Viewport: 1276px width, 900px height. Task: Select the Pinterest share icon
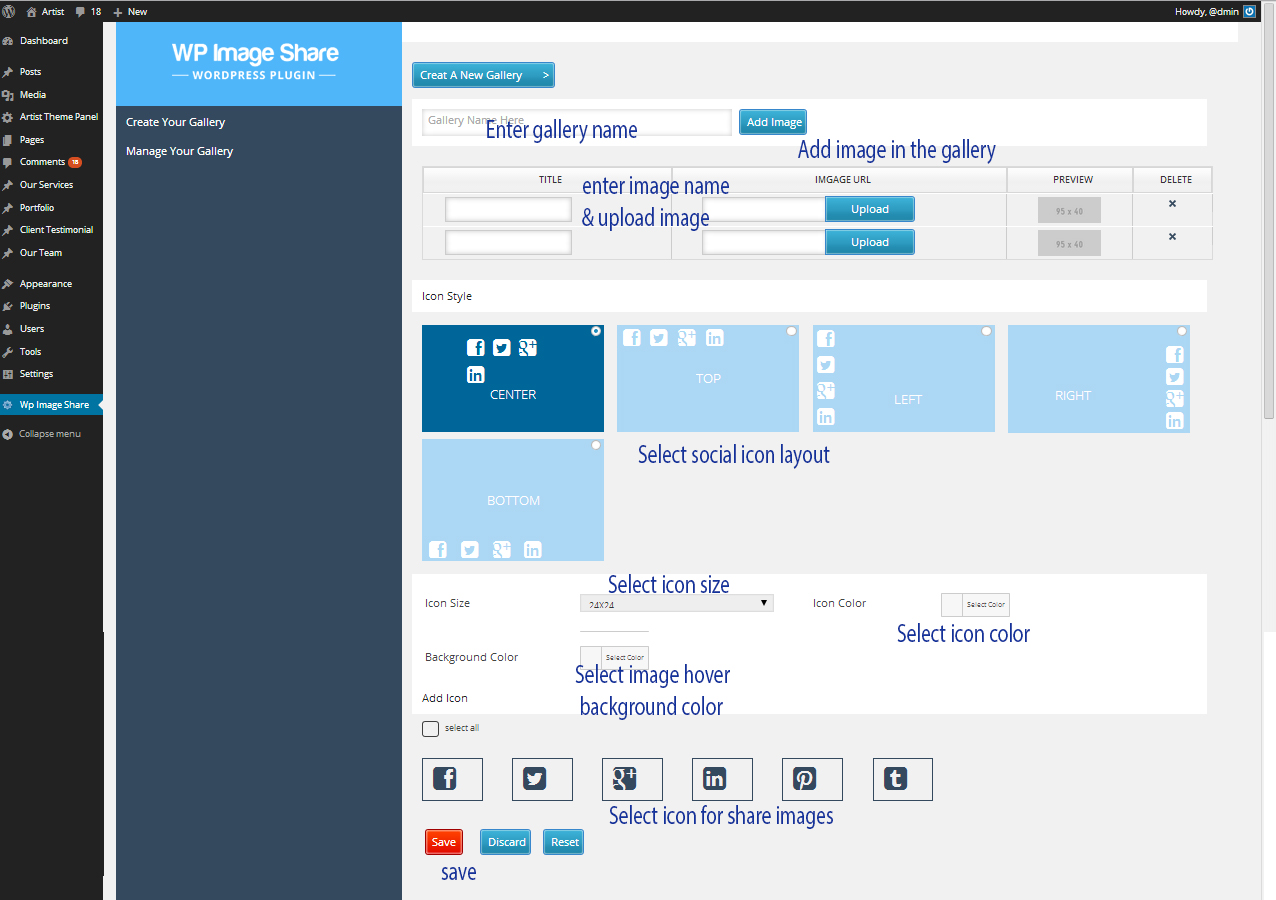coord(812,779)
